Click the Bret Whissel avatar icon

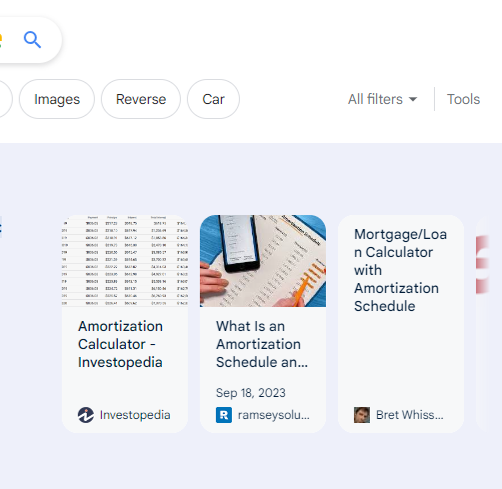coord(362,415)
